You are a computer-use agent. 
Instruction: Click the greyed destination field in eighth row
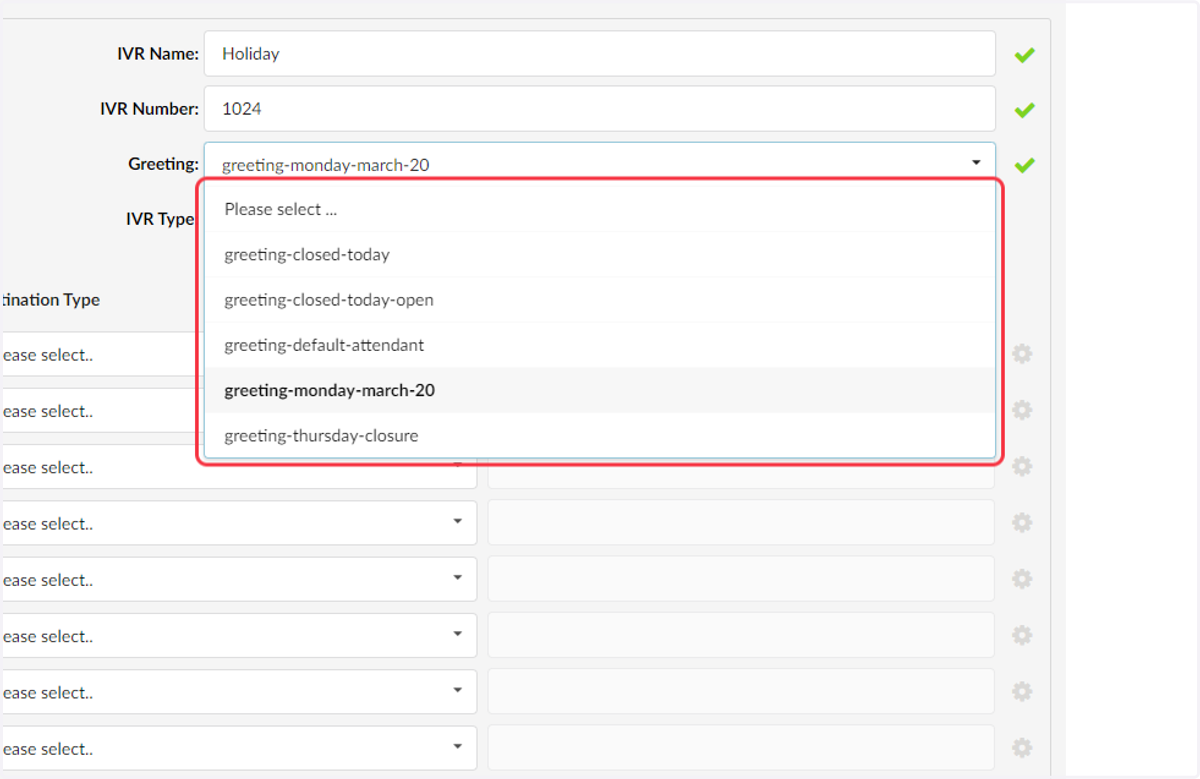(x=741, y=747)
